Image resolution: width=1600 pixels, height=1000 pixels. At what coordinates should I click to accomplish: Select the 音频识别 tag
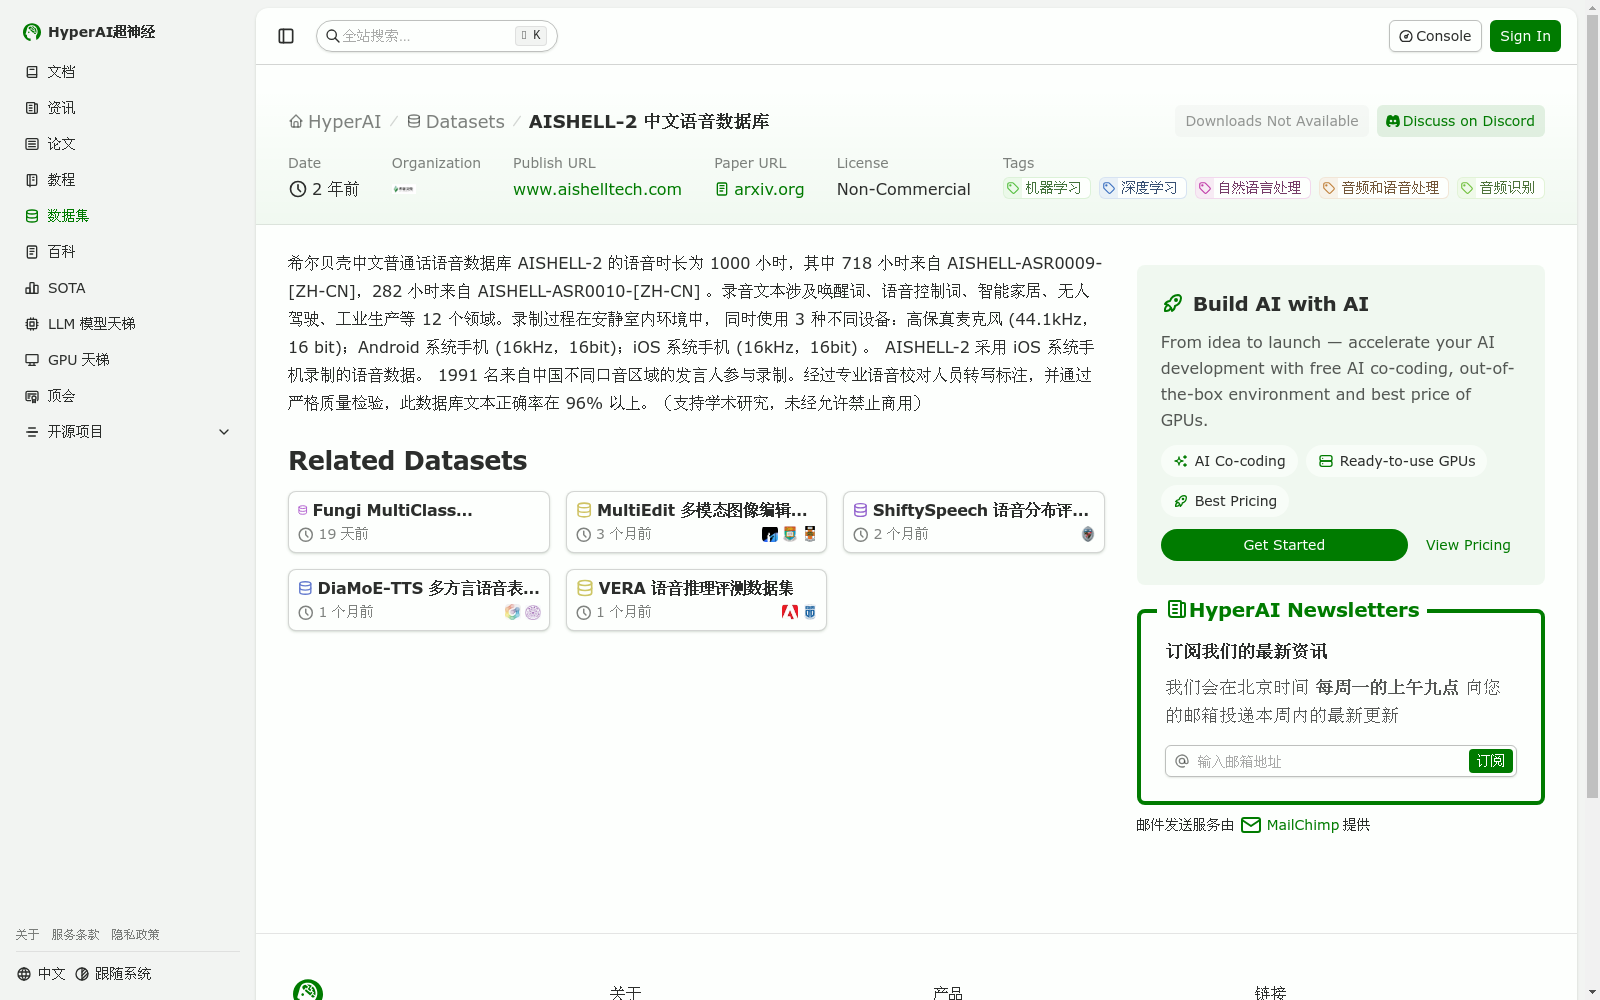tap(1501, 188)
